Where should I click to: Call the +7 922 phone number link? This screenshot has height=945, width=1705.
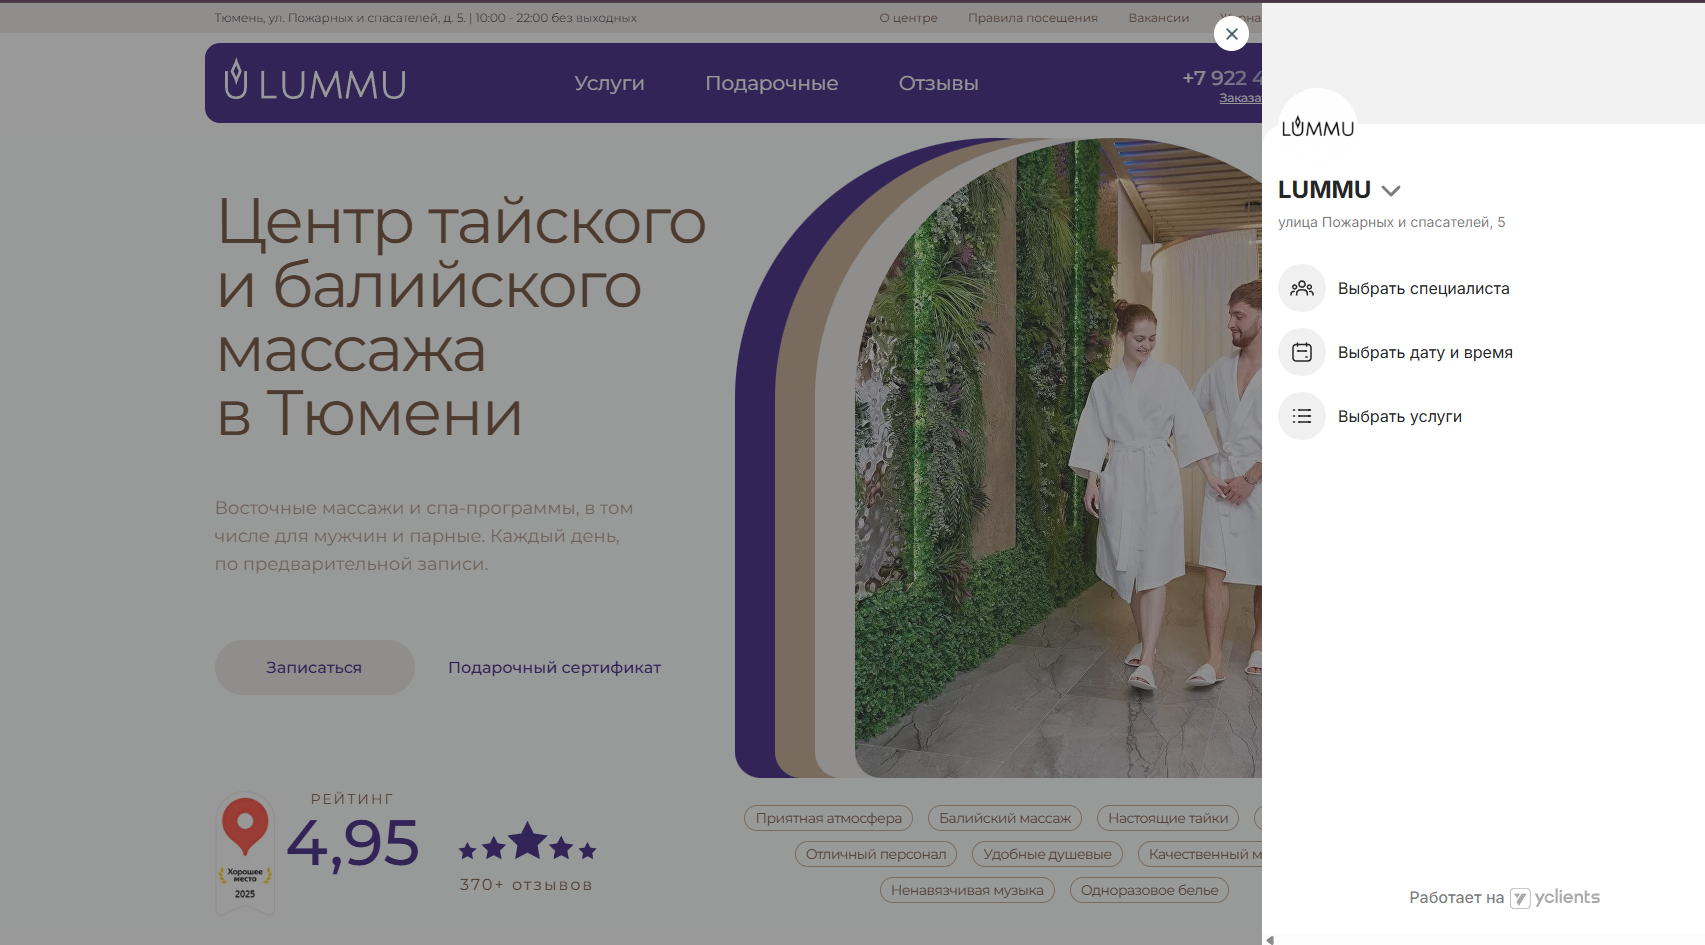click(x=1218, y=77)
